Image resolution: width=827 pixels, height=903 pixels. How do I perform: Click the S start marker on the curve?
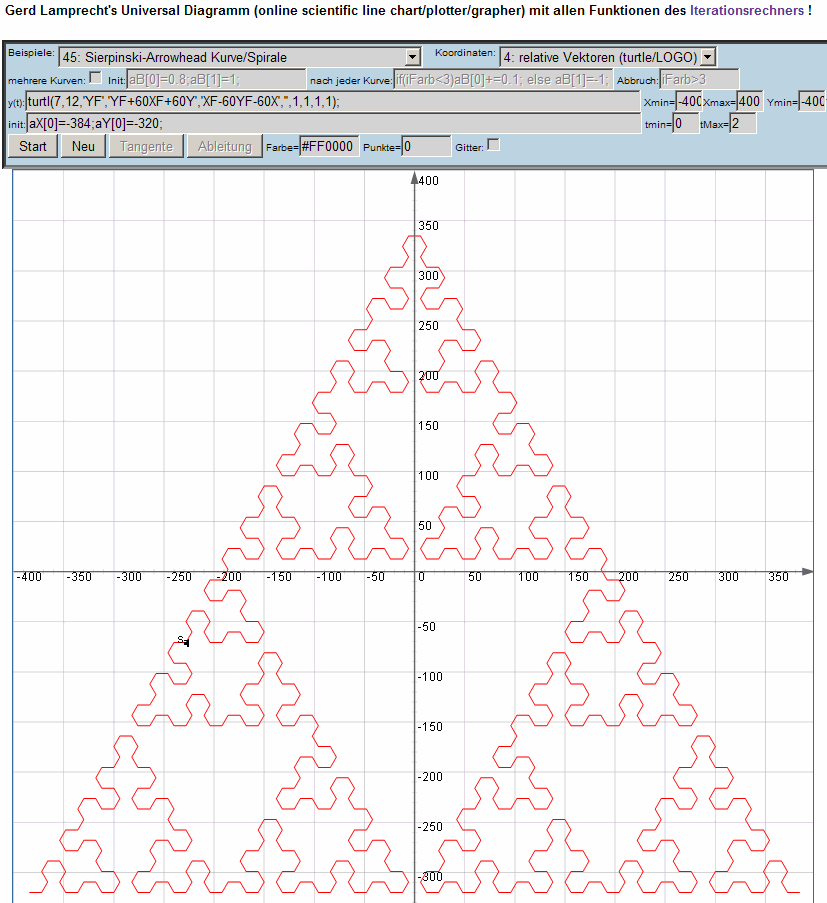coord(183,640)
